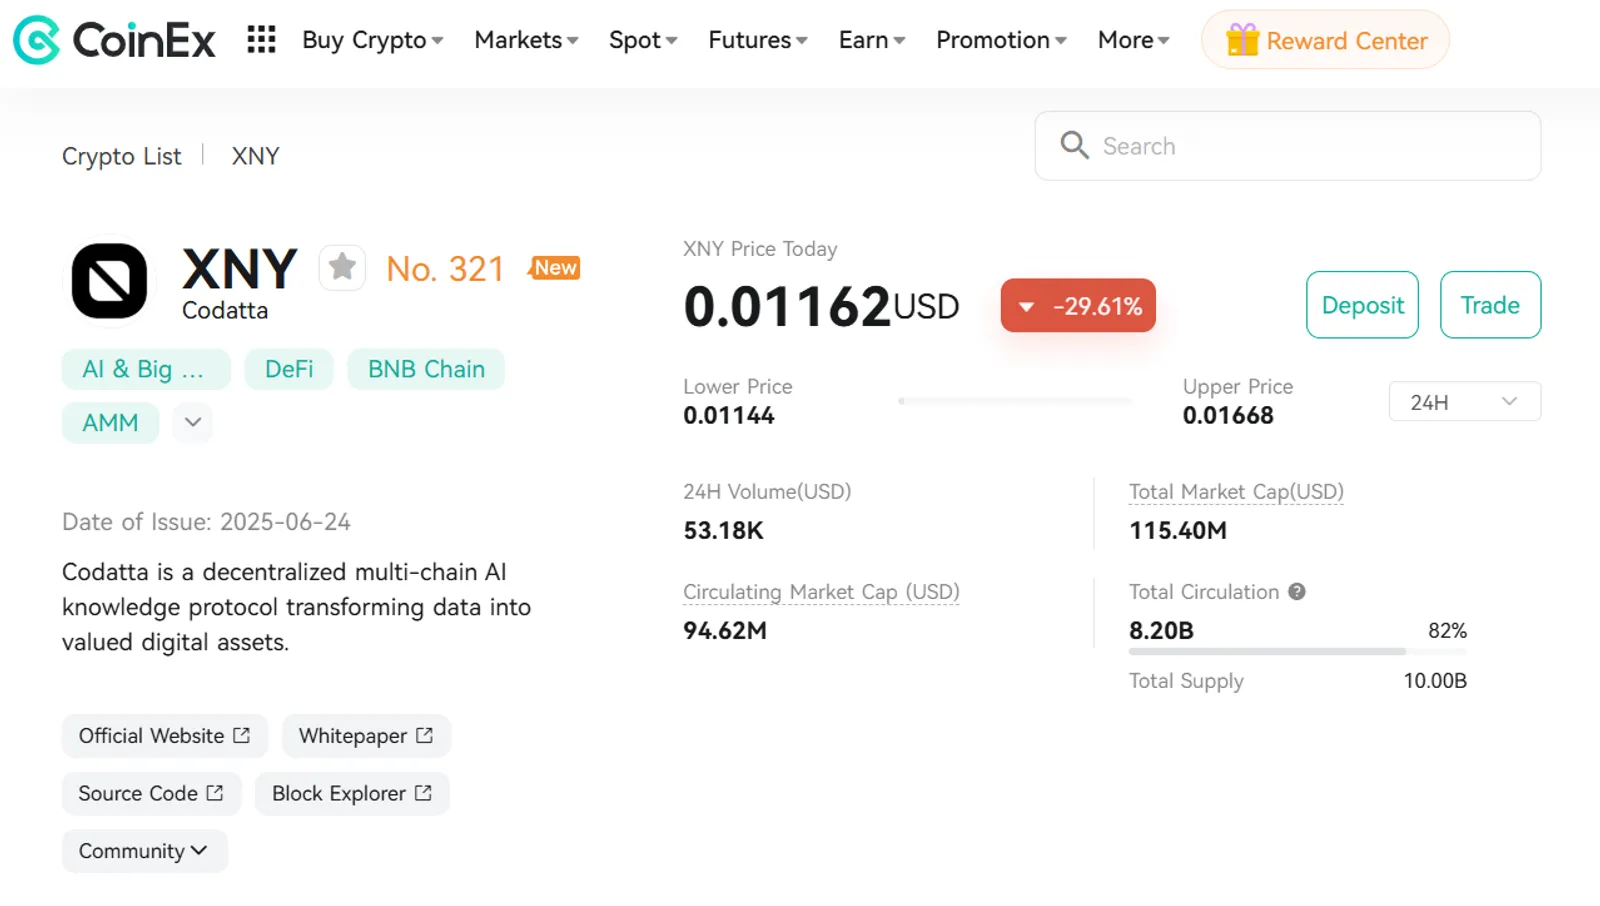Click the 0.01162 USD price value
Image resolution: width=1600 pixels, height=906 pixels.
(821, 306)
